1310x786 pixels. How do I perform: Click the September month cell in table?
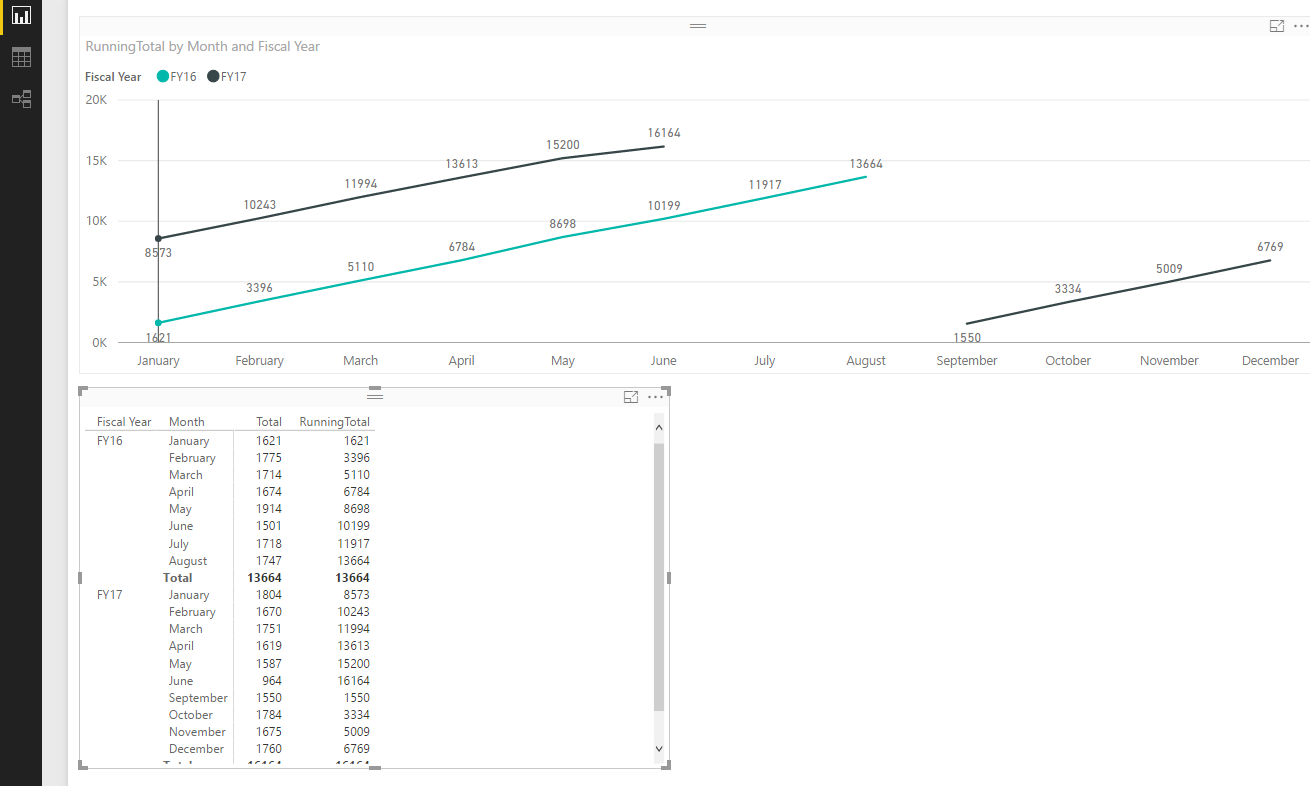(x=198, y=698)
